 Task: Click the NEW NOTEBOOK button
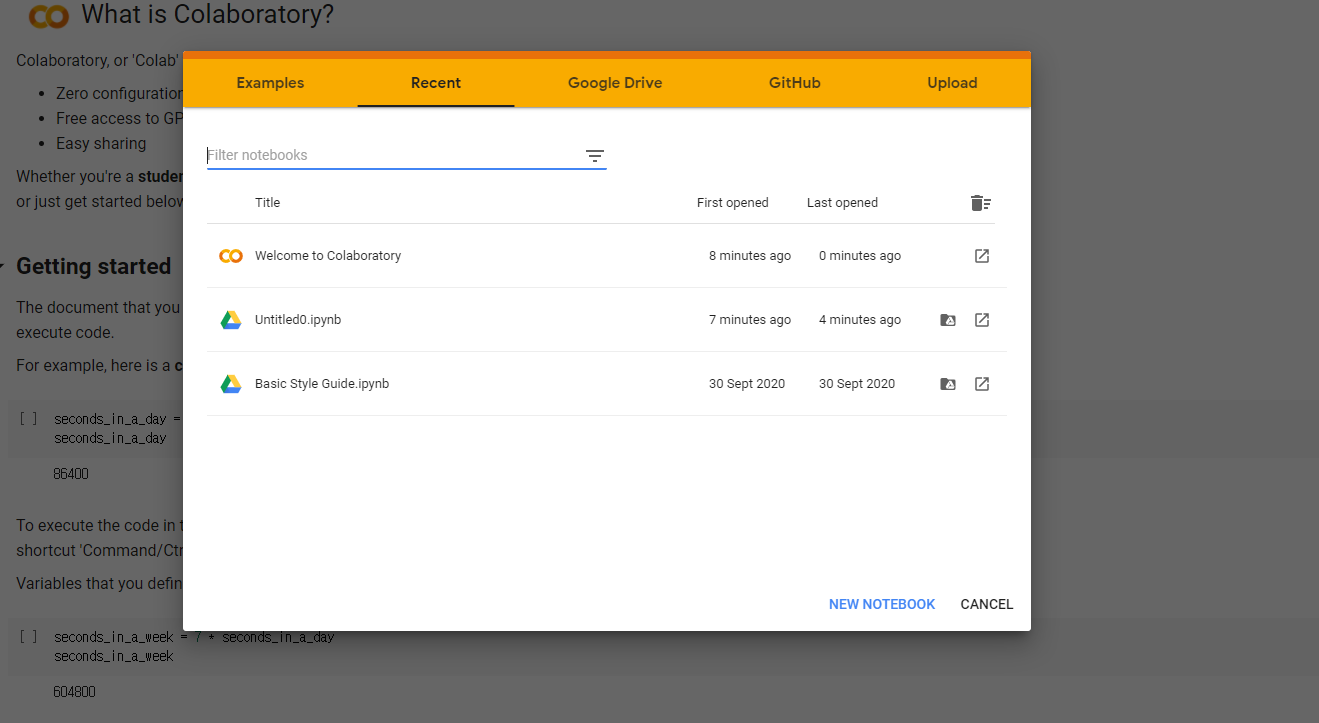tap(882, 604)
